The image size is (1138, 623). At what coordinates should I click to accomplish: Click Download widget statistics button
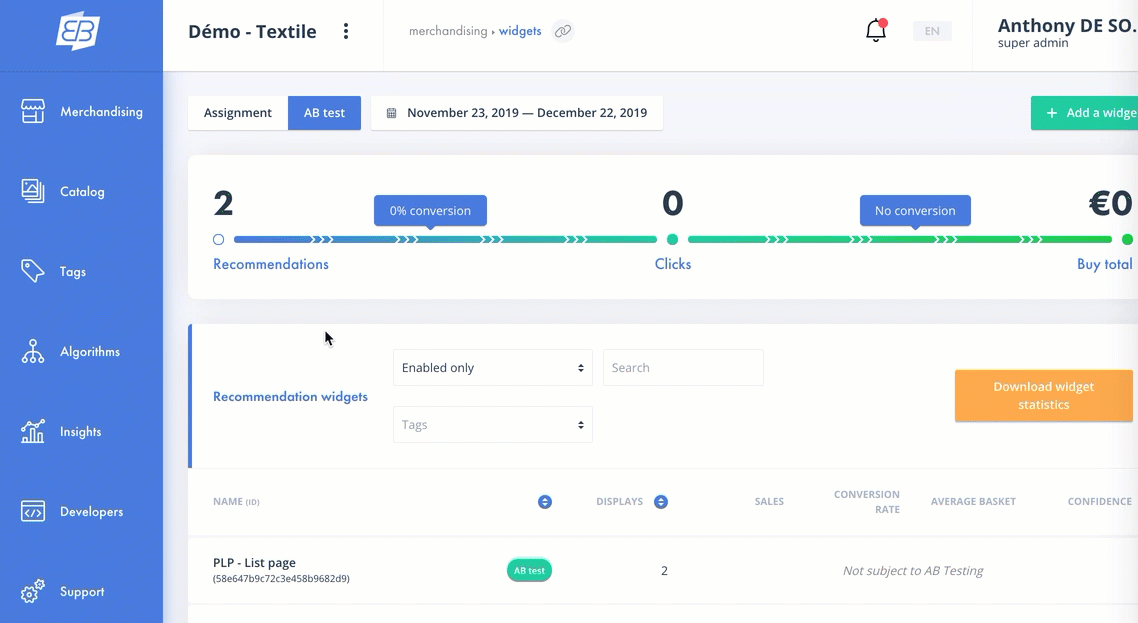(1044, 396)
